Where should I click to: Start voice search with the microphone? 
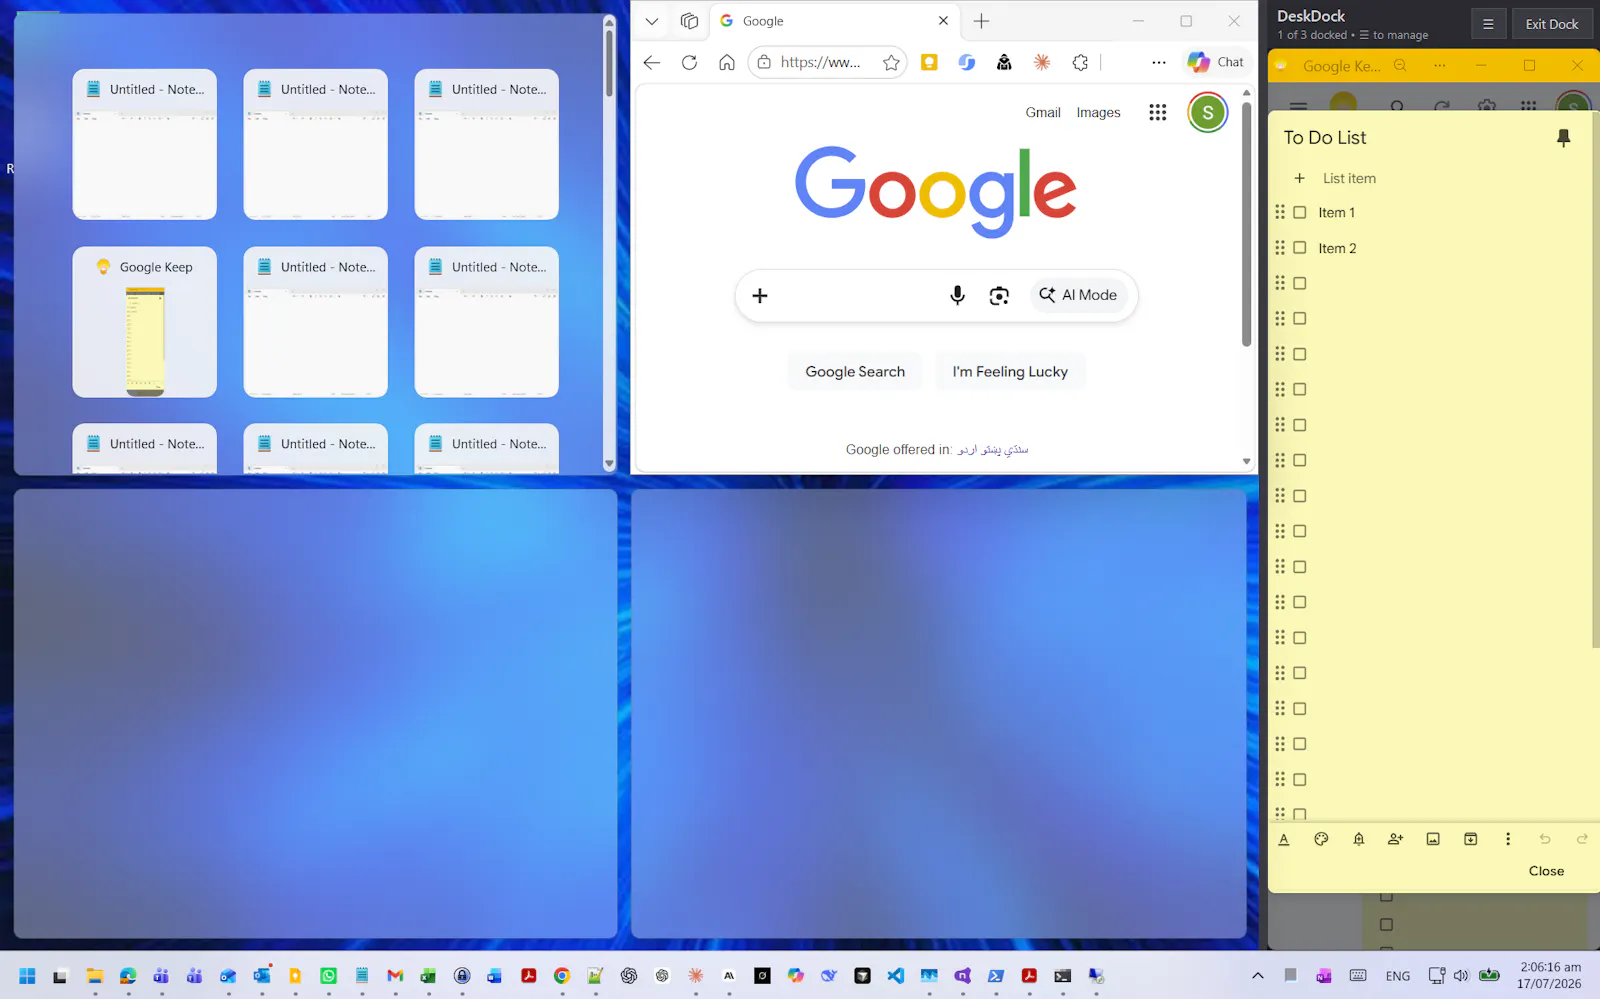pyautogui.click(x=957, y=295)
